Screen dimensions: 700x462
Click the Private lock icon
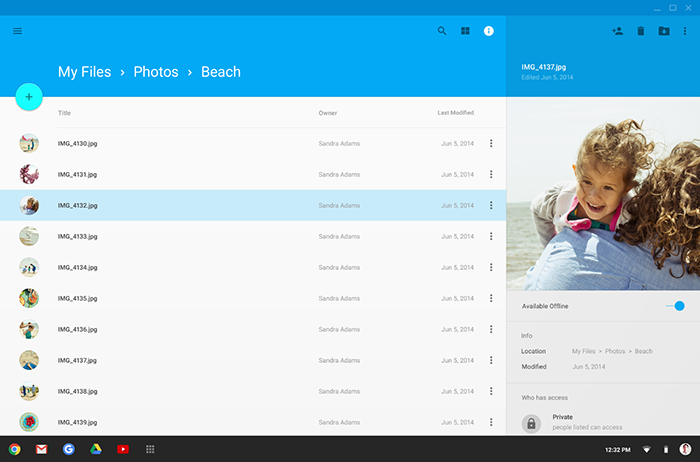point(531,423)
